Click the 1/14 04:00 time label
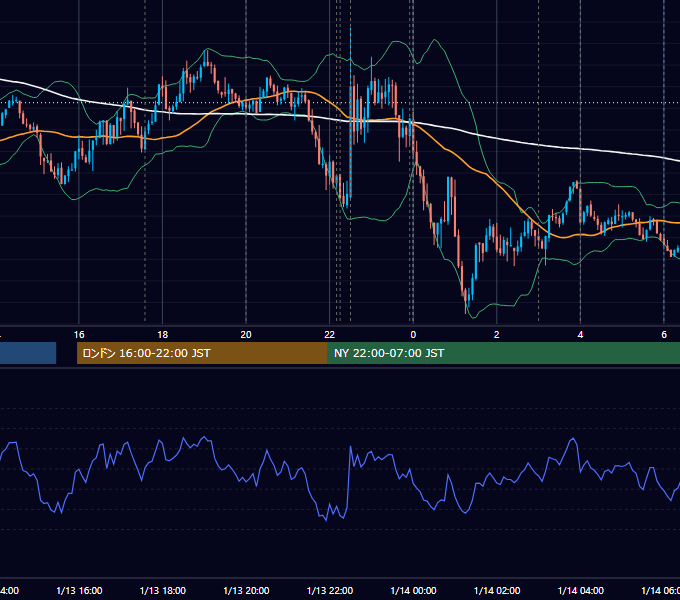Image resolution: width=680 pixels, height=600 pixels. click(581, 590)
